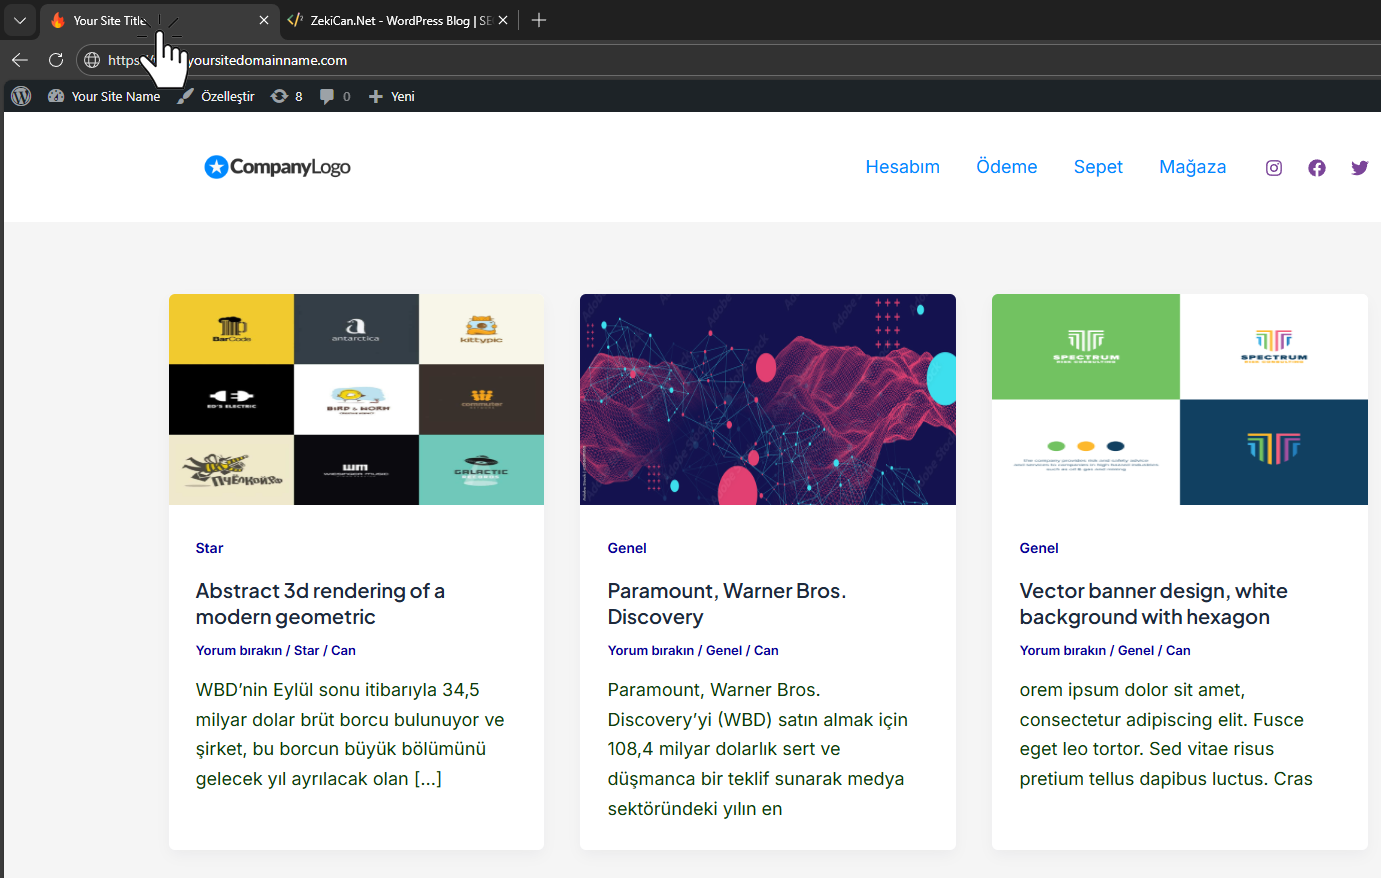Open a new browser tab
This screenshot has height=878, width=1381.
tap(539, 20)
